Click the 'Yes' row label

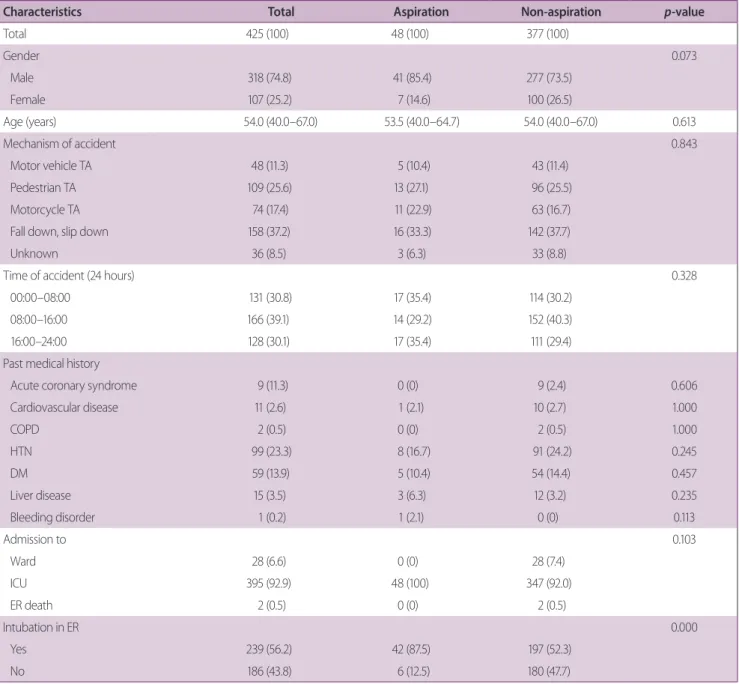18,650
